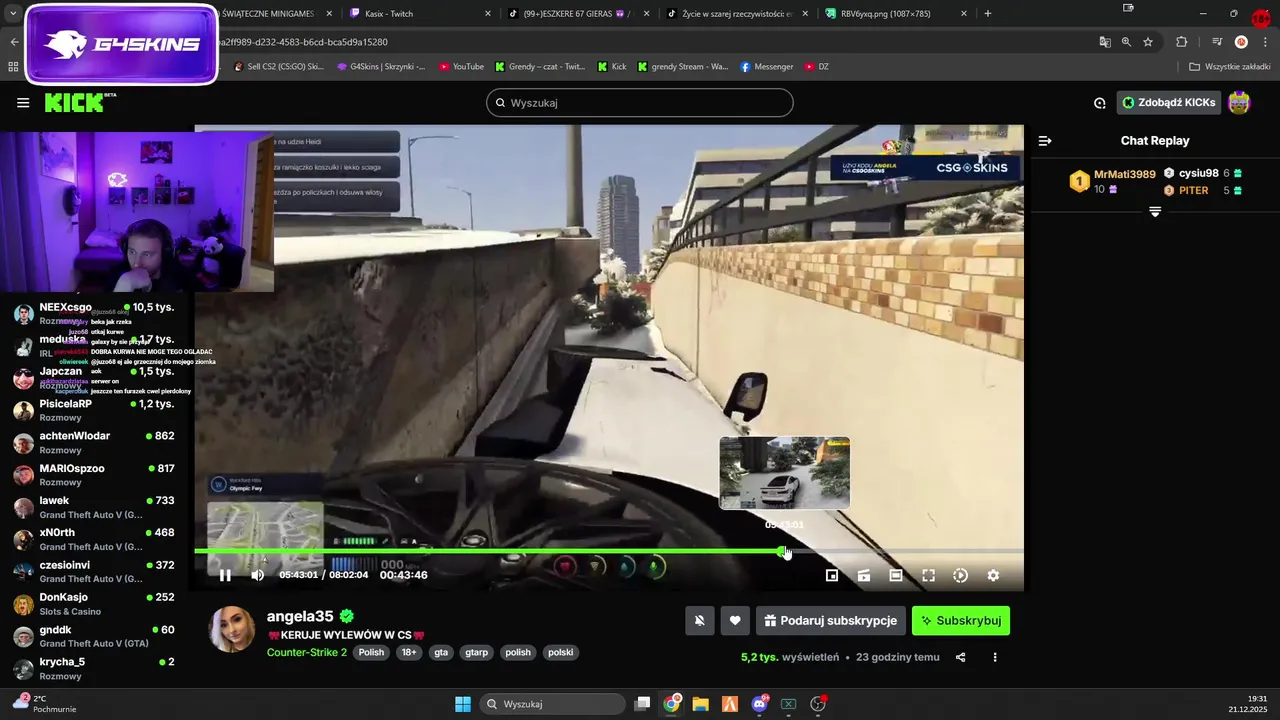The image size is (1280, 720).
Task: Click the translate page icon in address bar
Action: (1104, 42)
